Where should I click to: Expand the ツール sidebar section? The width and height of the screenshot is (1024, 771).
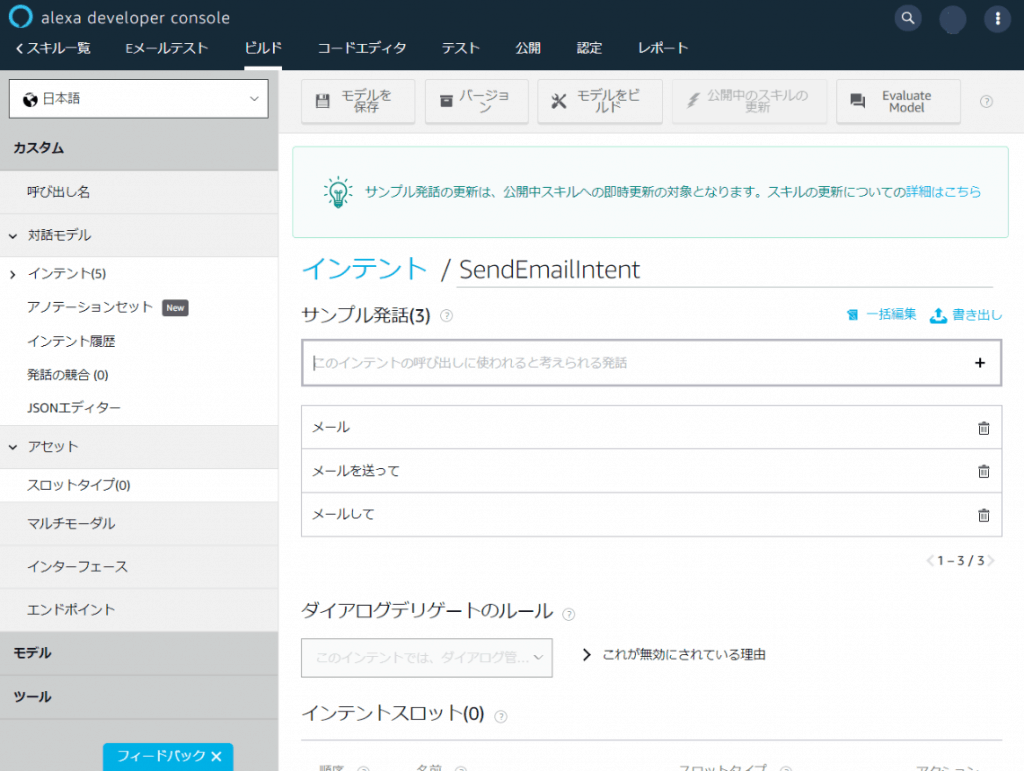[x=139, y=697]
